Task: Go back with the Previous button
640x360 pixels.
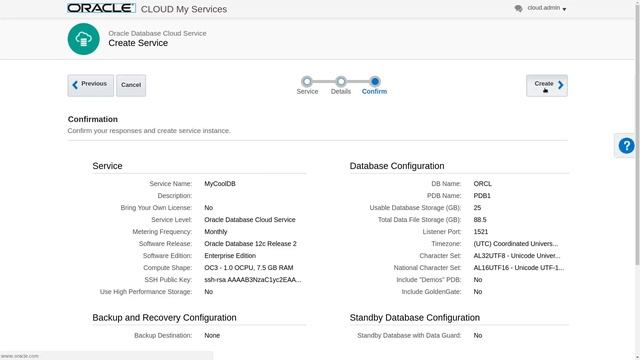Action: (x=91, y=85)
